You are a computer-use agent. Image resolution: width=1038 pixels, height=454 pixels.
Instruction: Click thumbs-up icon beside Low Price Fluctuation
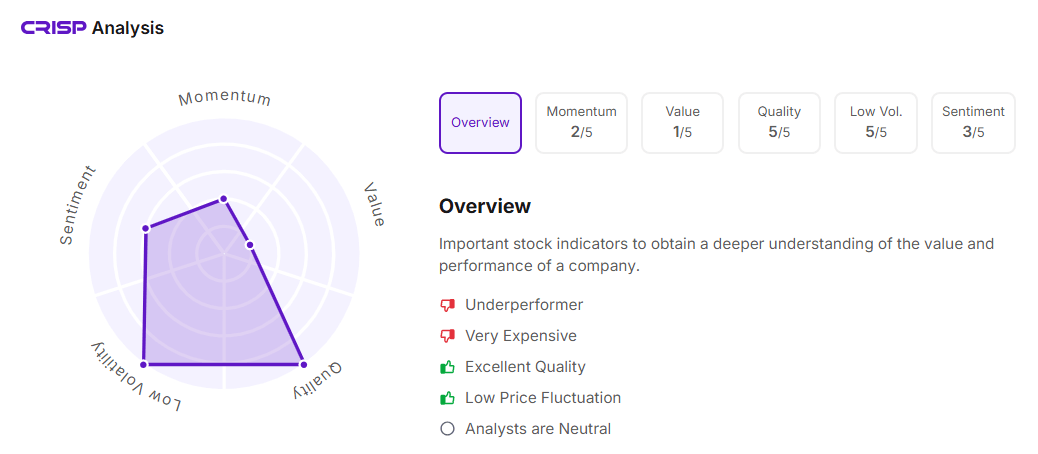447,398
